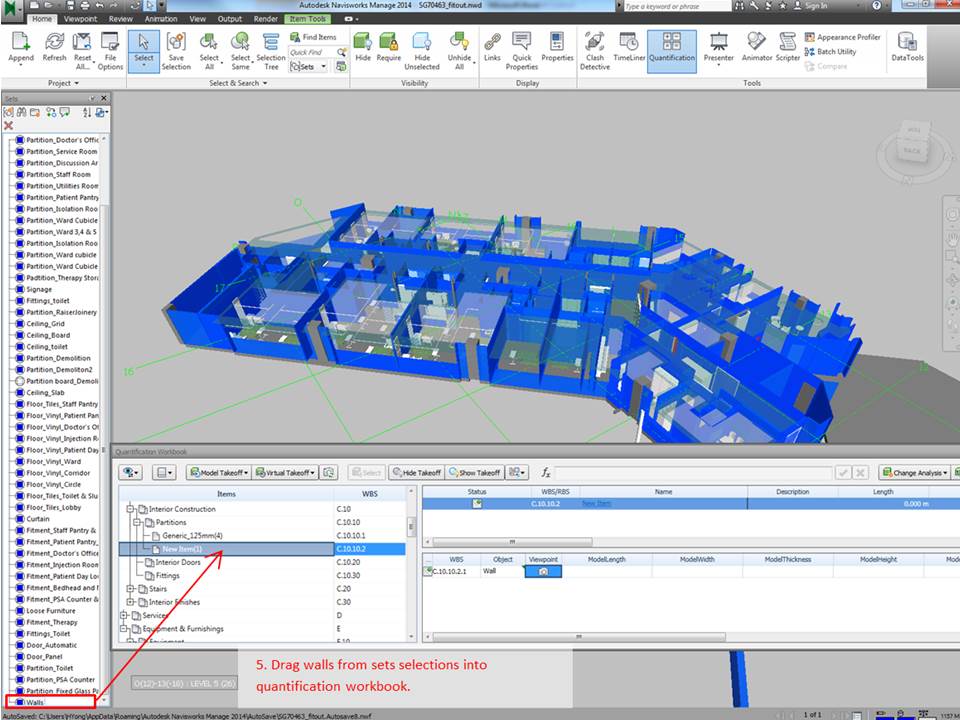Click the new folder icon in Sets panel
Image resolution: width=960 pixels, height=720 pixels.
coord(35,112)
